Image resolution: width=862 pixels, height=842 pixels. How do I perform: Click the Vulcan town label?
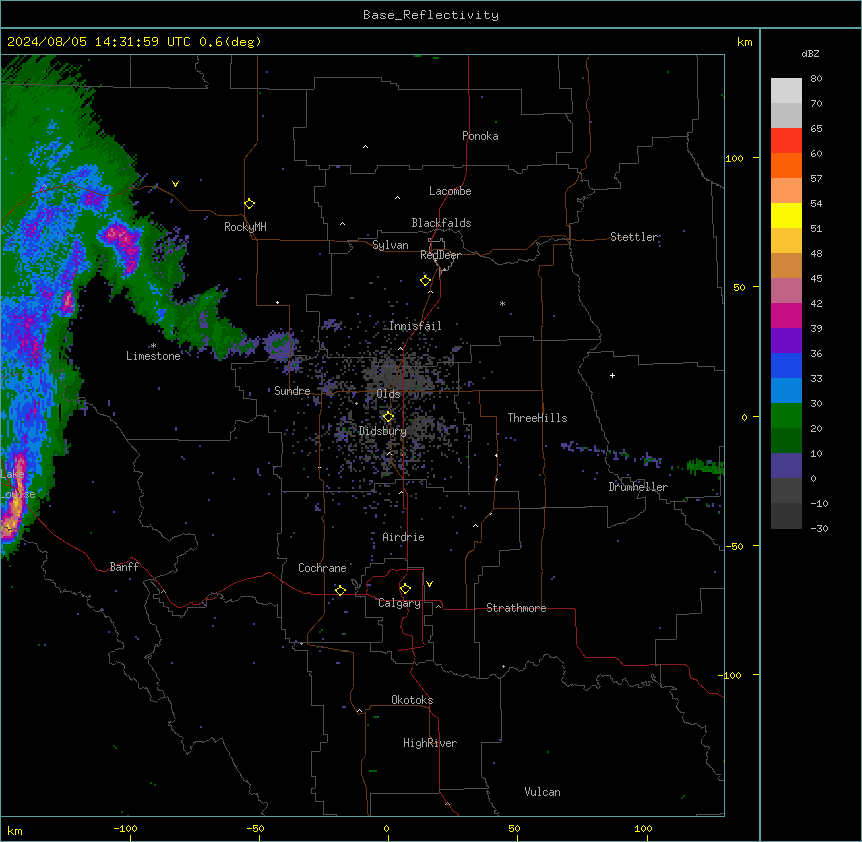point(543,792)
